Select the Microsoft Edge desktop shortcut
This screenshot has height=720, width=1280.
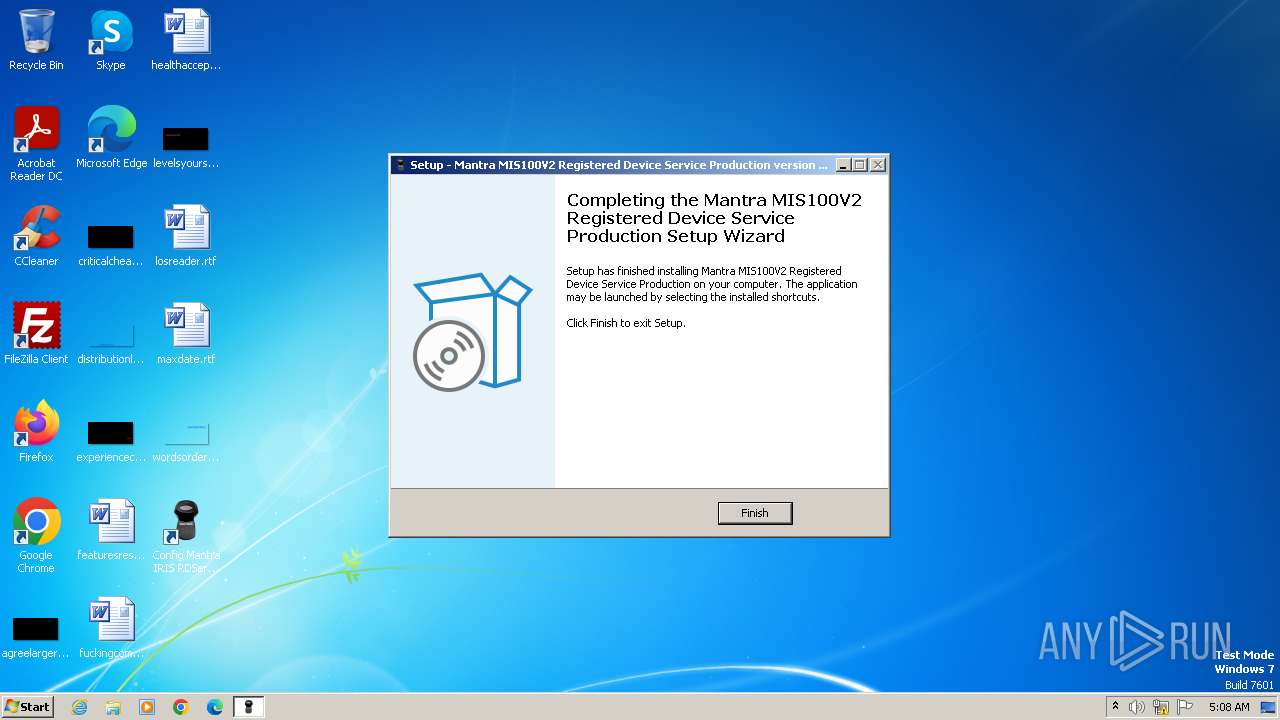pyautogui.click(x=111, y=139)
